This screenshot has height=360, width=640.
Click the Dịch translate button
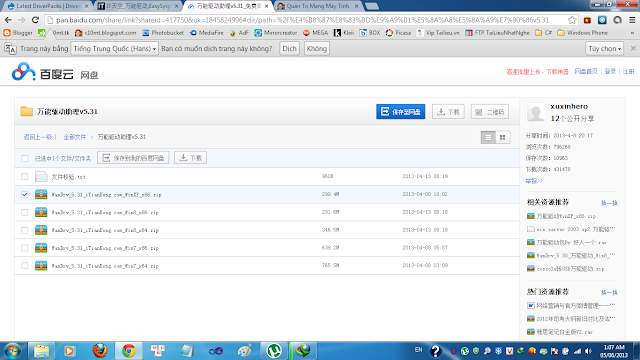point(289,49)
